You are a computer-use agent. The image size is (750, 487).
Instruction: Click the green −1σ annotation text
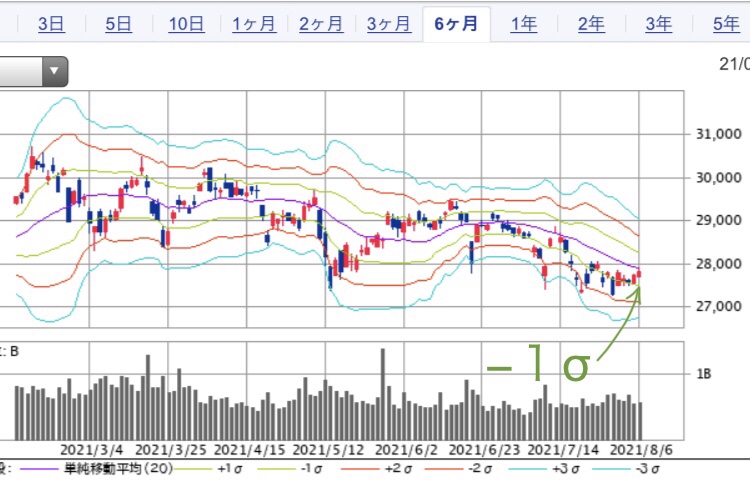[537, 367]
